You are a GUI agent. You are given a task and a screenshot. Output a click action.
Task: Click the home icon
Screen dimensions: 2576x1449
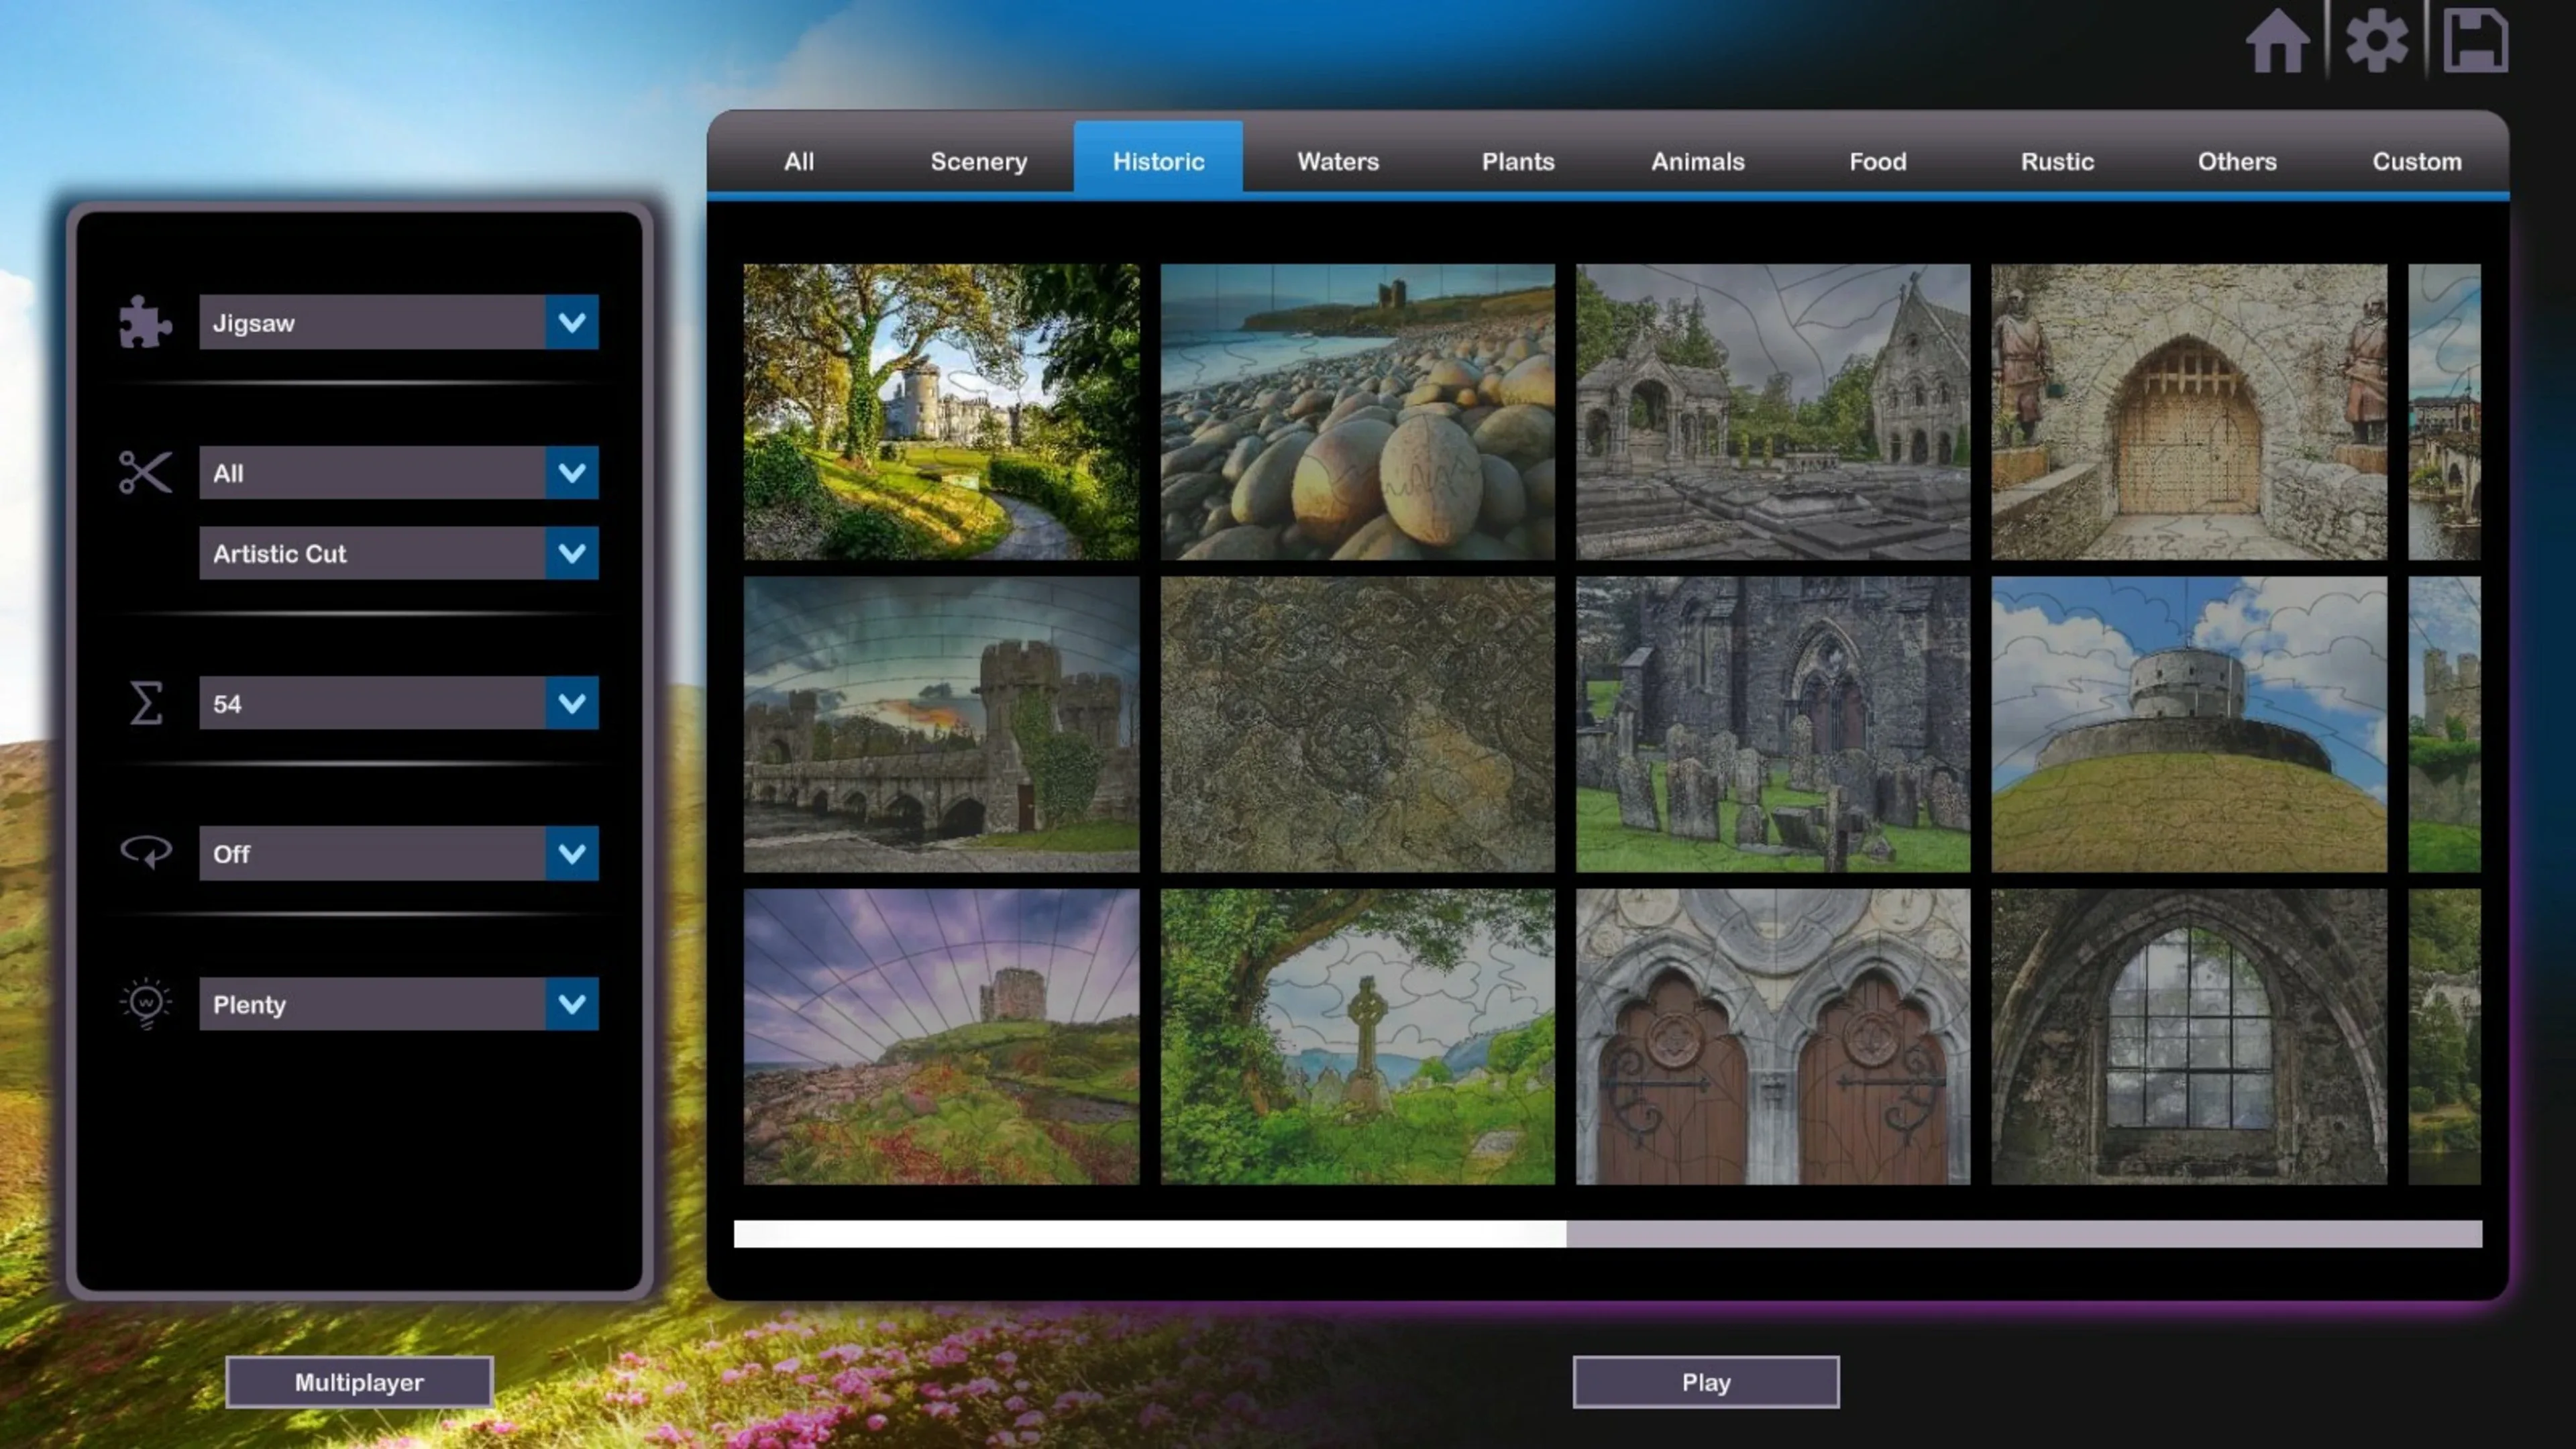point(2277,41)
